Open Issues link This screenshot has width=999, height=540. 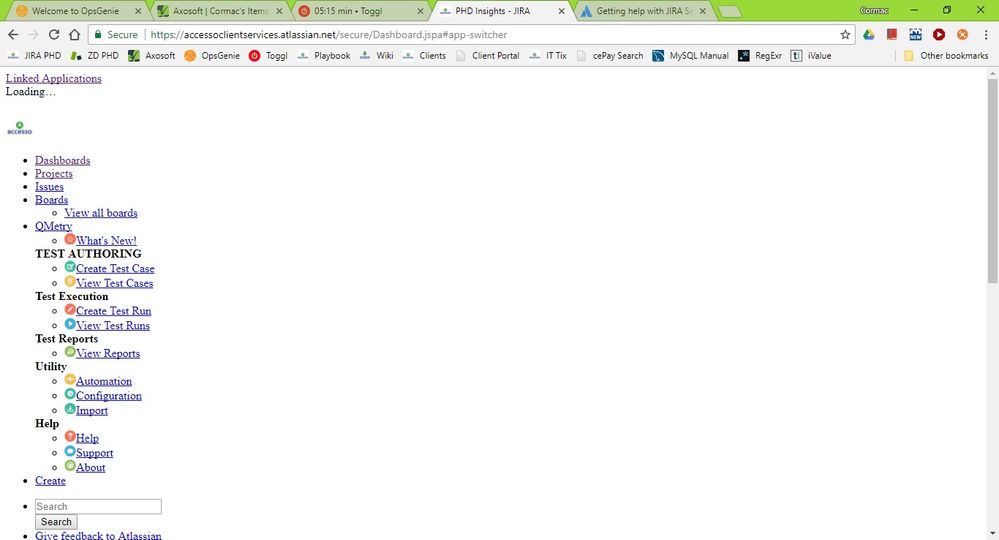49,187
